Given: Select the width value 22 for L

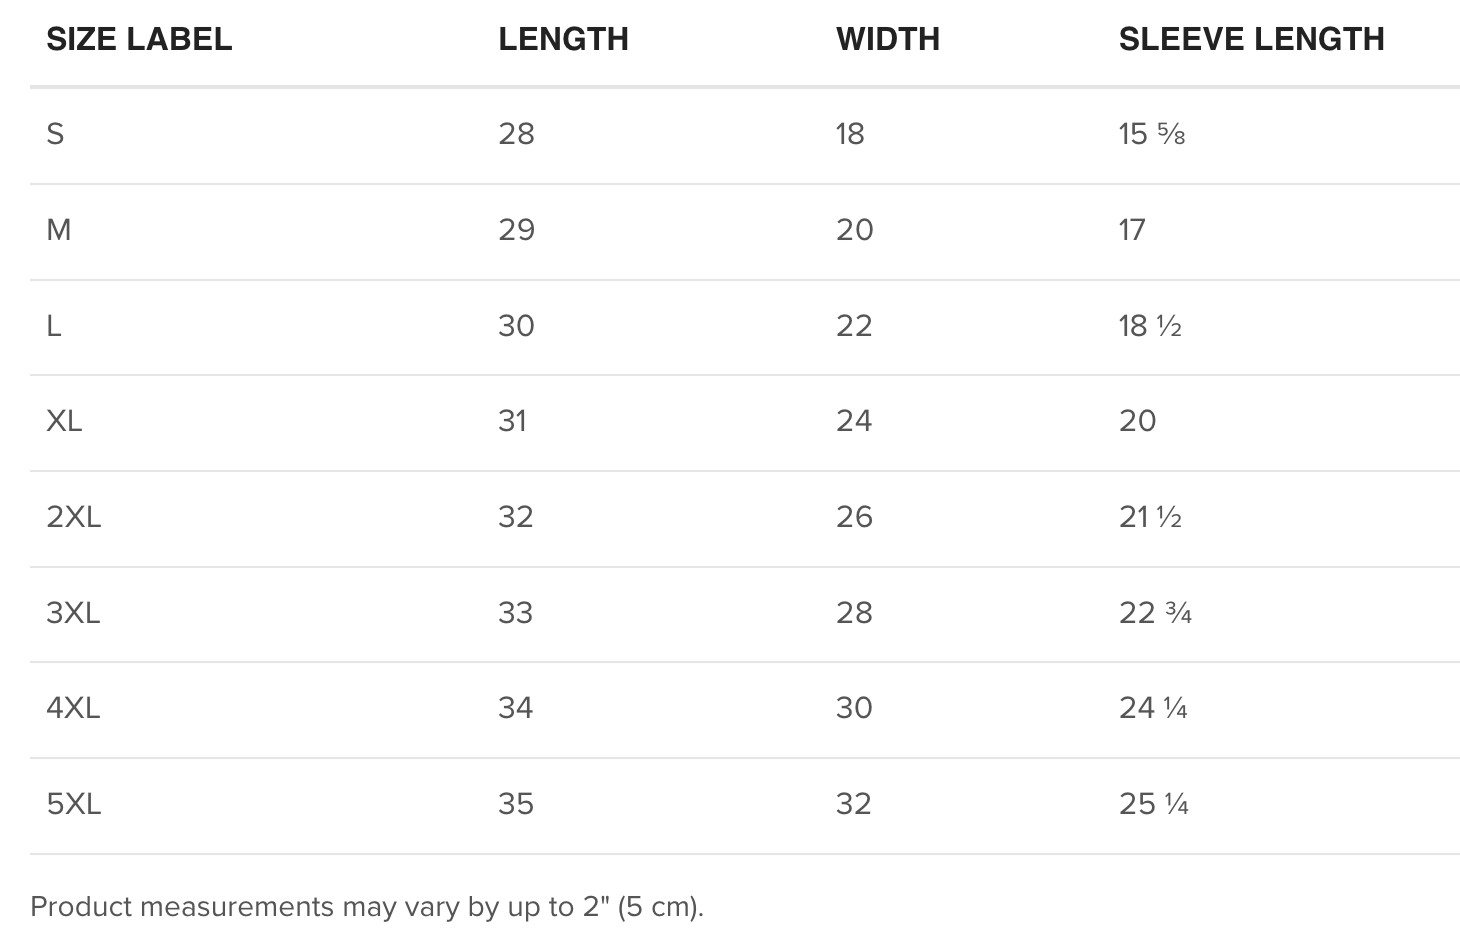Looking at the screenshot, I should click(x=854, y=326).
